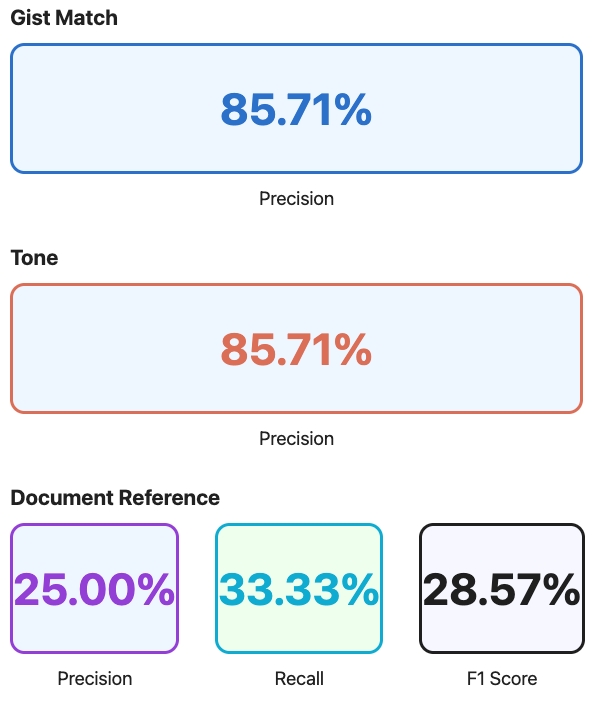Click the percent sign in the 28.57% value
This screenshot has width=605, height=707.
561,590
